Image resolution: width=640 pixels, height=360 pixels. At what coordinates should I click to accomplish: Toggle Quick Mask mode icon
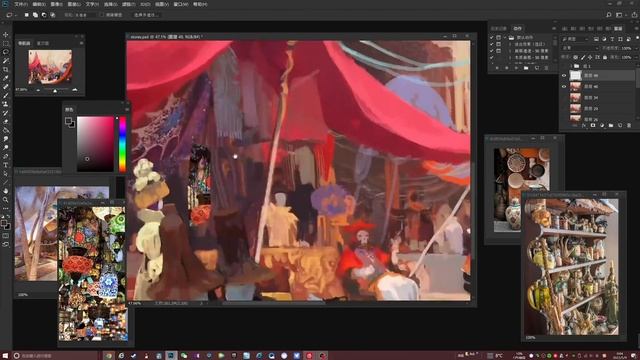(x=6, y=236)
